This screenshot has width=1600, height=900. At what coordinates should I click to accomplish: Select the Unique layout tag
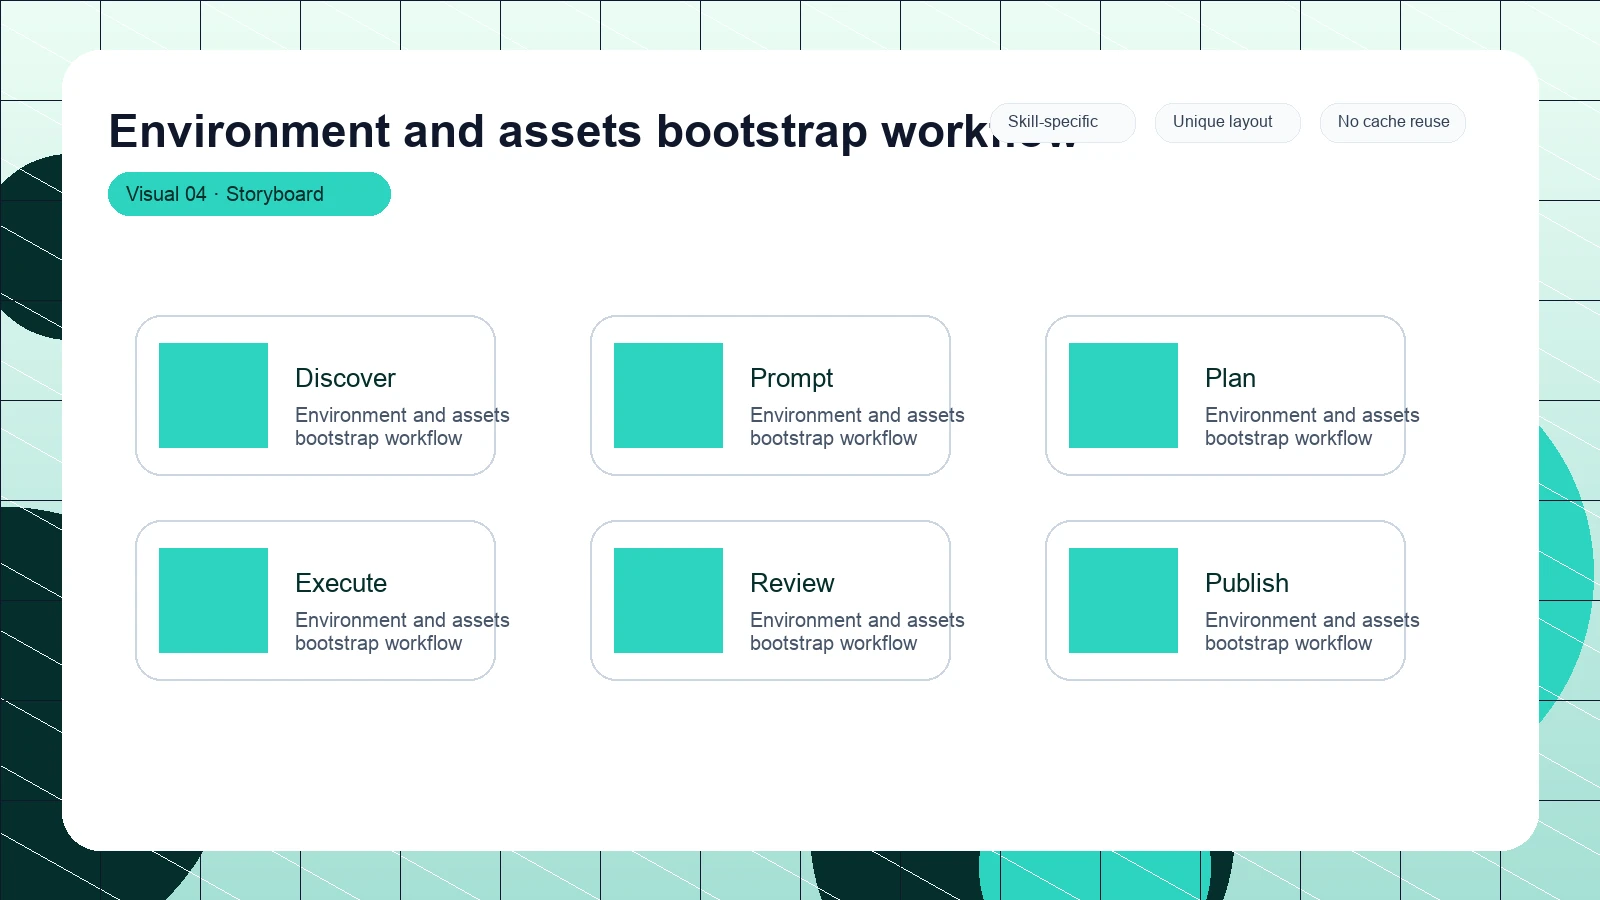[1228, 122]
